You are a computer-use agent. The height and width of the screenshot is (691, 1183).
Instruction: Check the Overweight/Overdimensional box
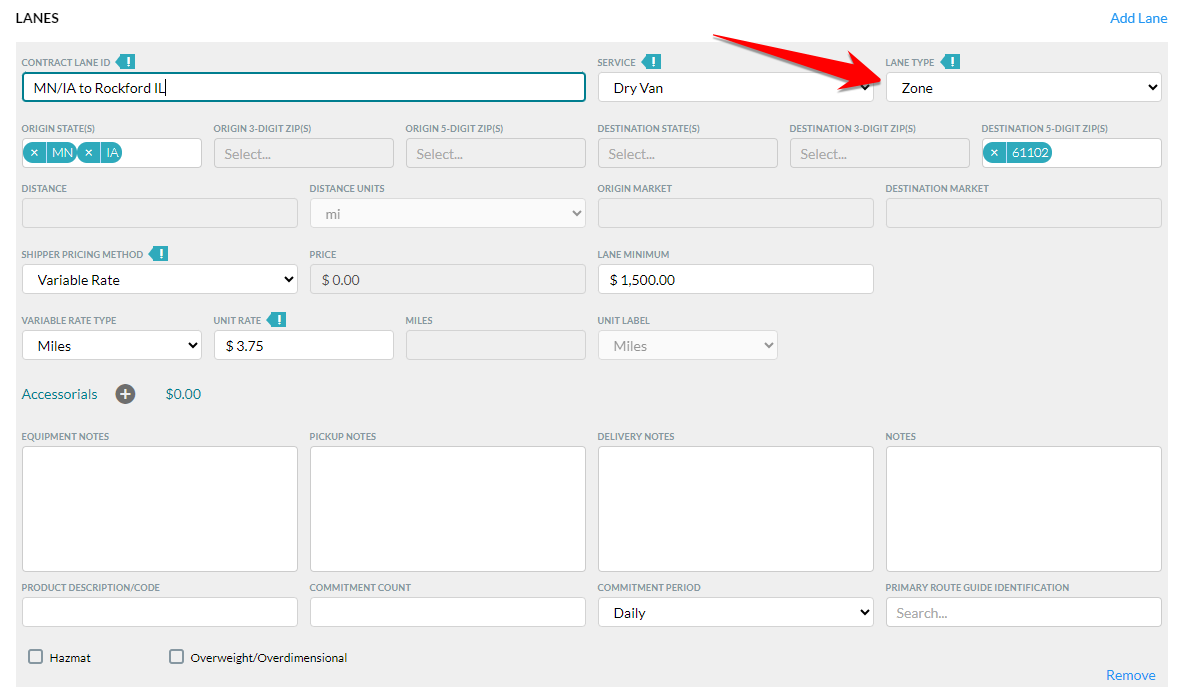pyautogui.click(x=177, y=657)
